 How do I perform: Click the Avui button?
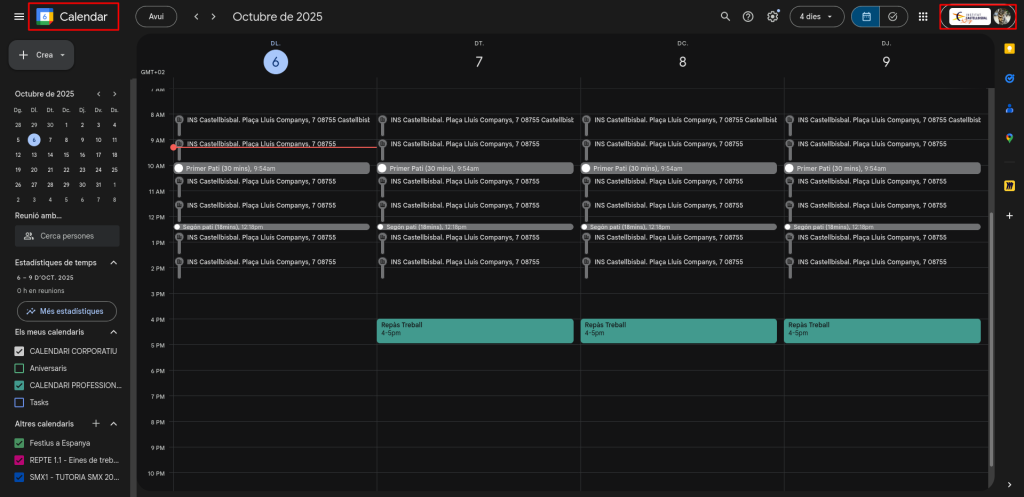(x=156, y=17)
